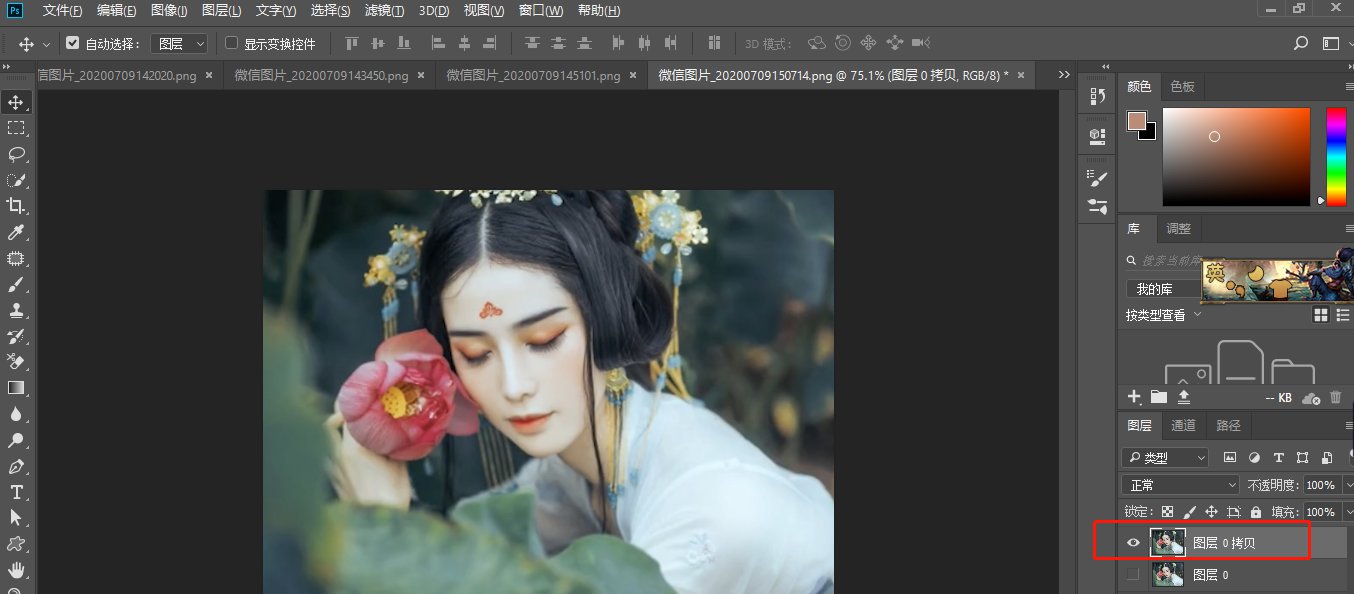This screenshot has height=594, width=1354.
Task: Hide the 图层 0 拷贝 layer eye
Action: click(1133, 543)
